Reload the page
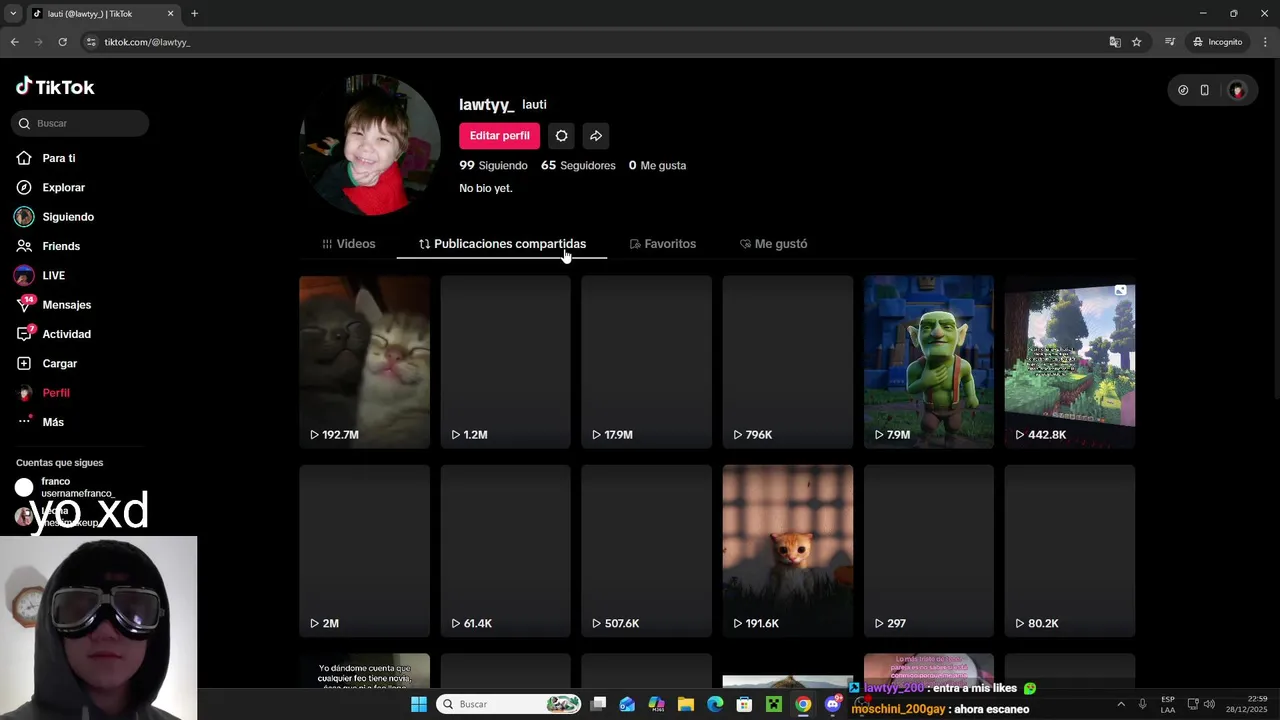This screenshot has width=1280, height=720. 62,42
